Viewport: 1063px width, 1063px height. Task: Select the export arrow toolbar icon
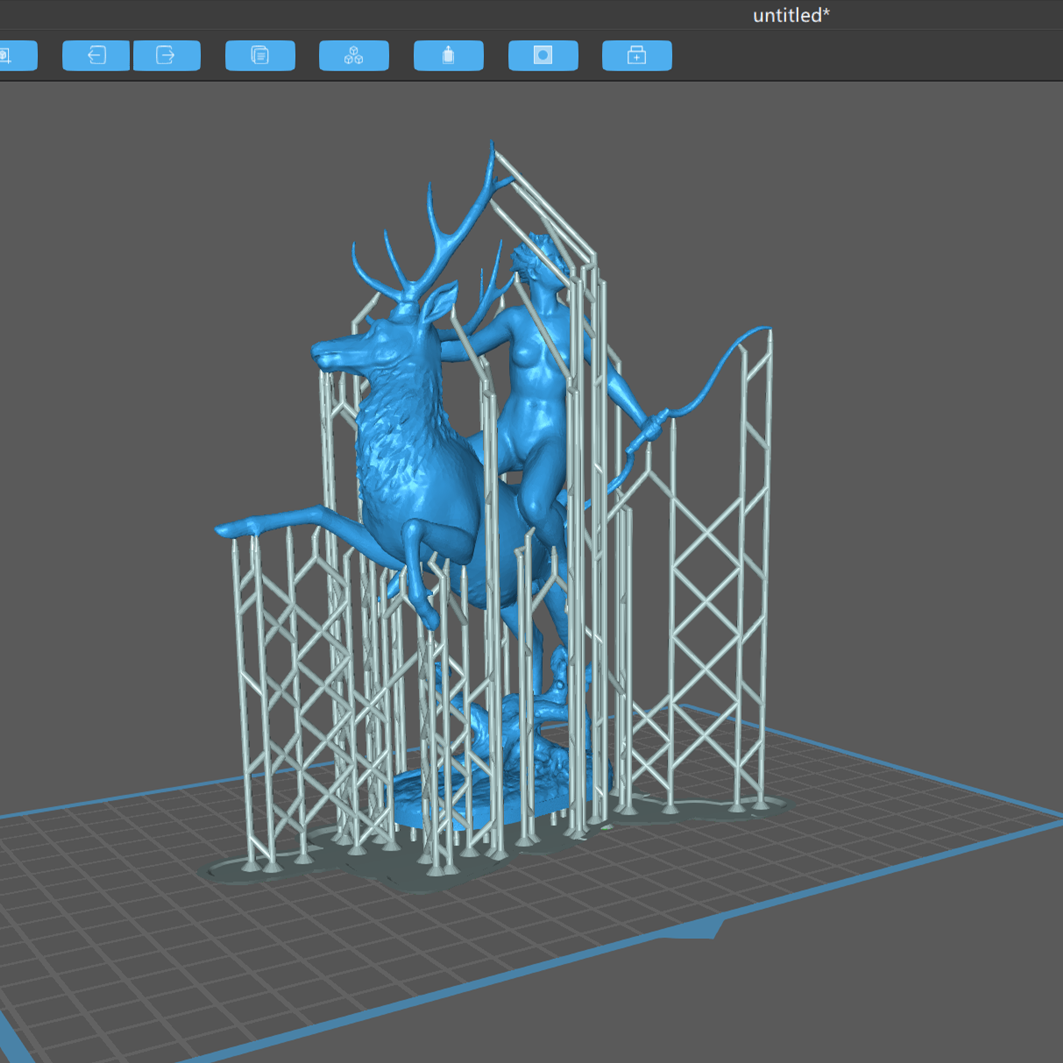tap(166, 55)
